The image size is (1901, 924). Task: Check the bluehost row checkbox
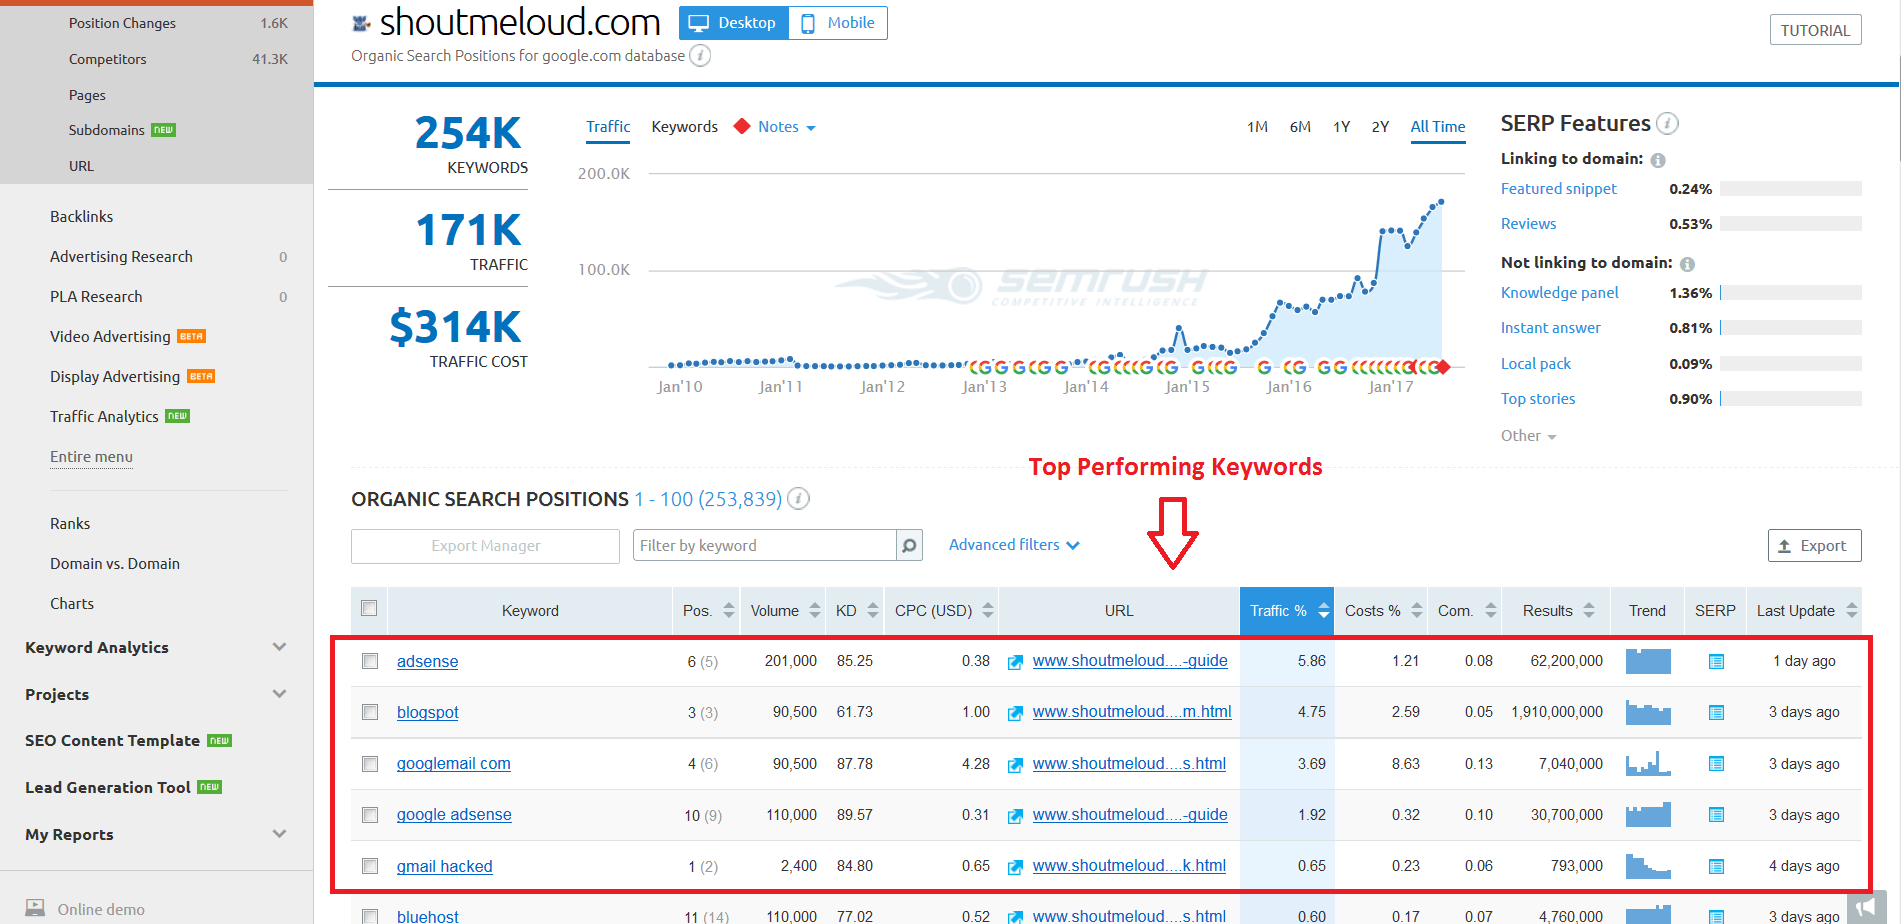coord(370,916)
